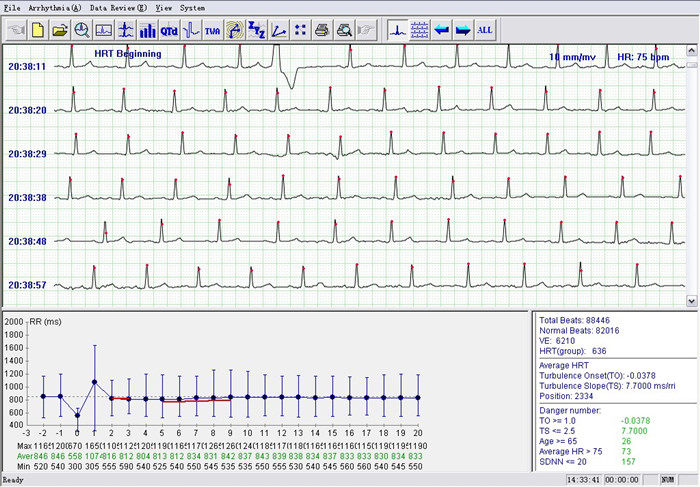Open the Data Review menu
The image size is (700, 487).
point(118,7)
